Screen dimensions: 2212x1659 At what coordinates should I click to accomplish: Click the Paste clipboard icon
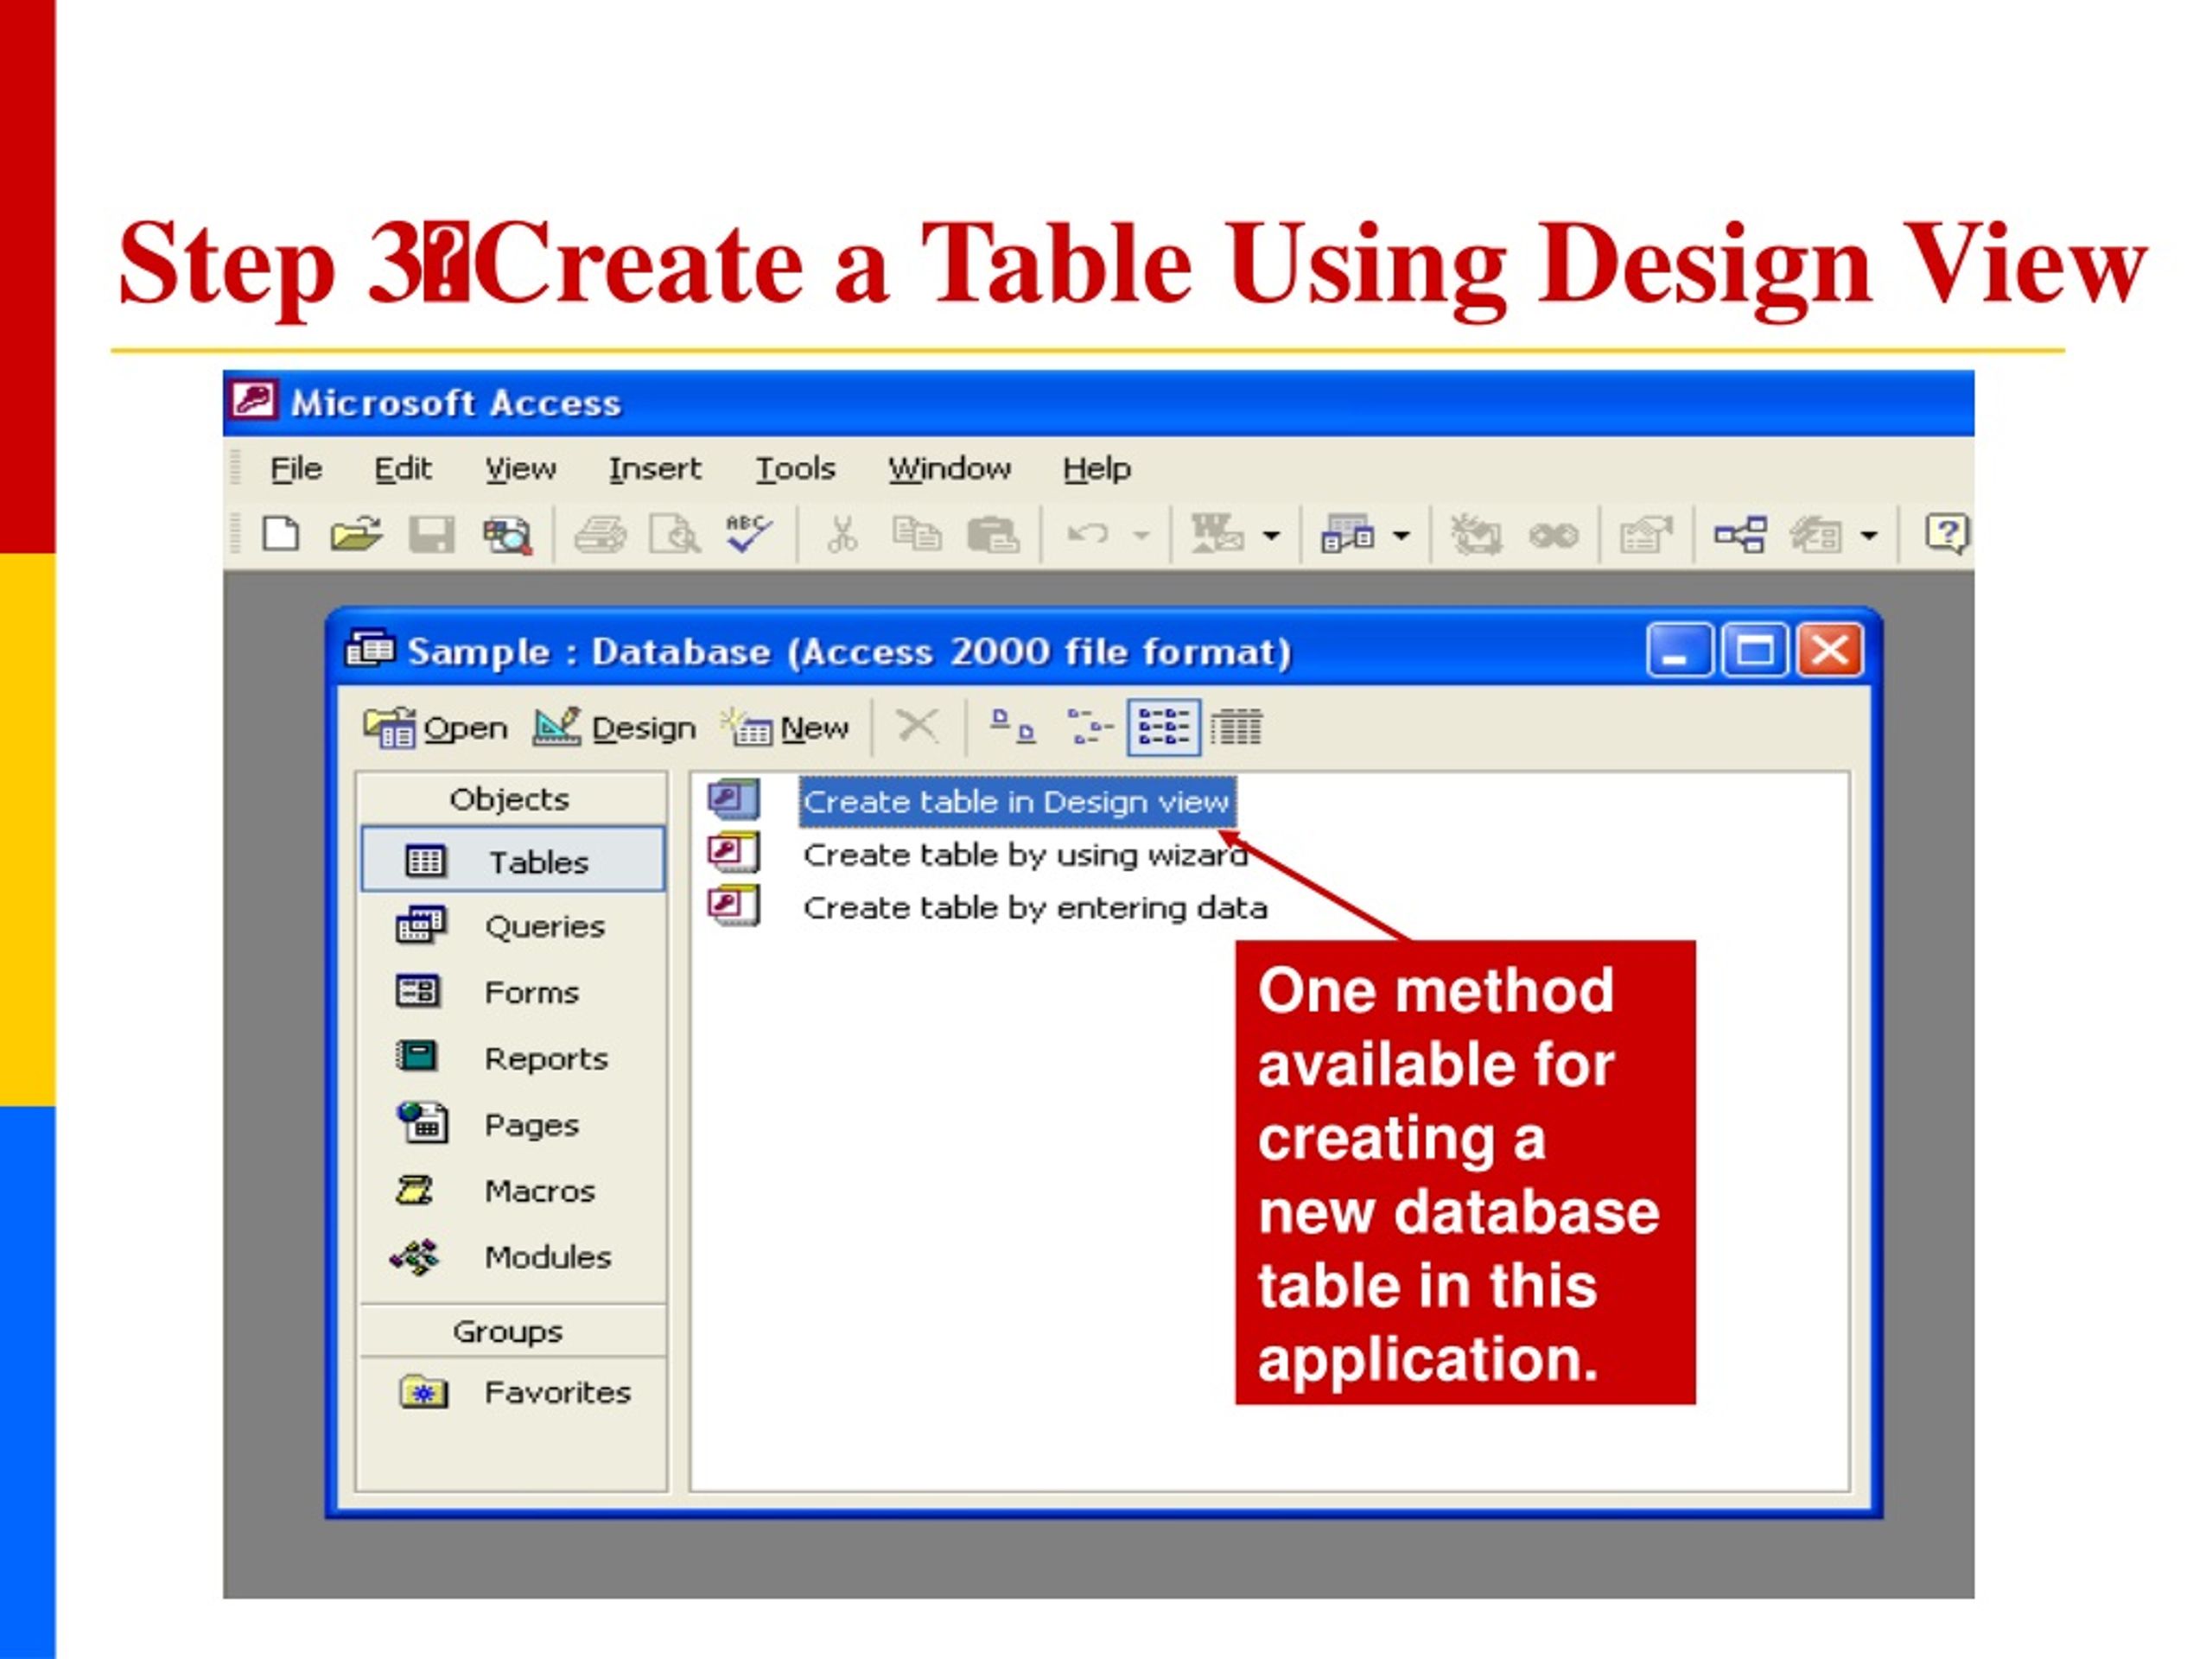(993, 535)
